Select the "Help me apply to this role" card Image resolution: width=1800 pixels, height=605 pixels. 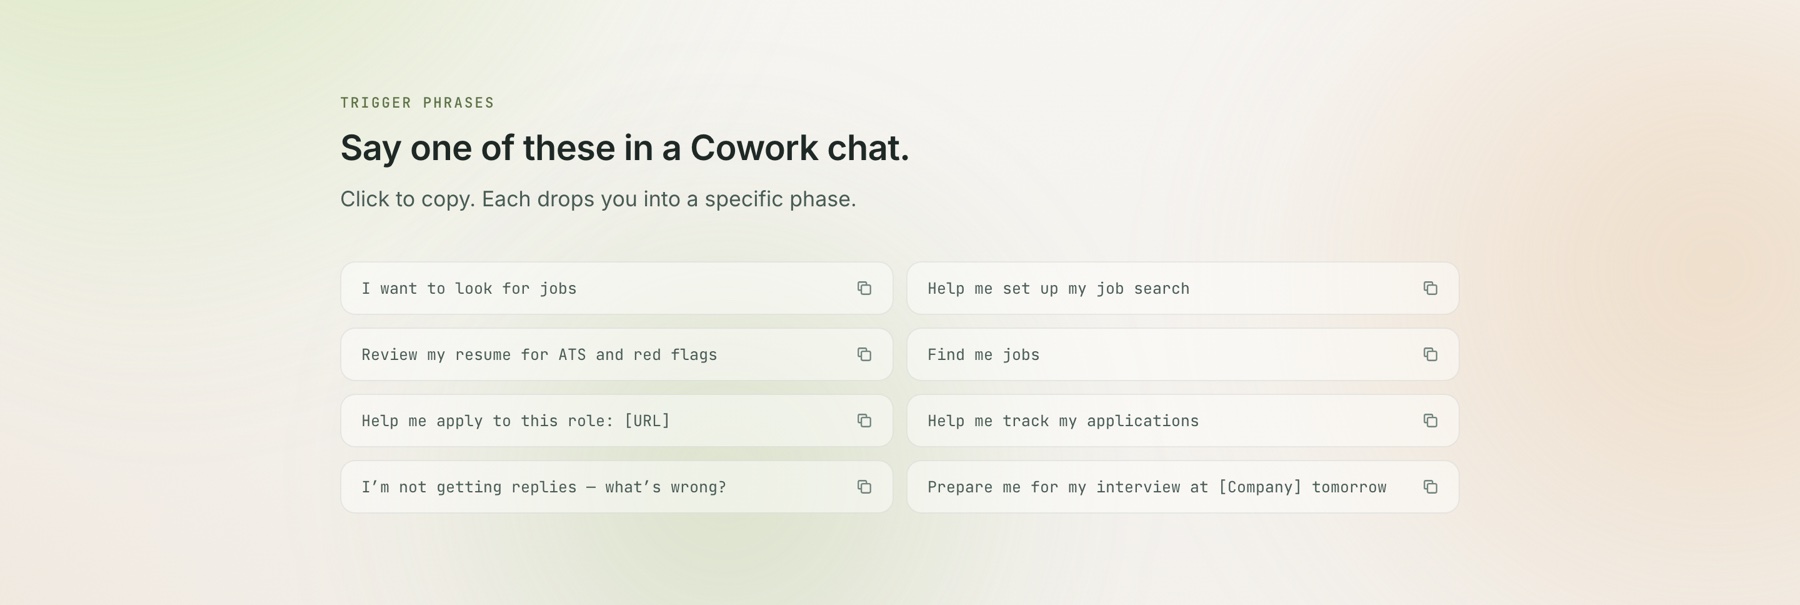pos(600,421)
